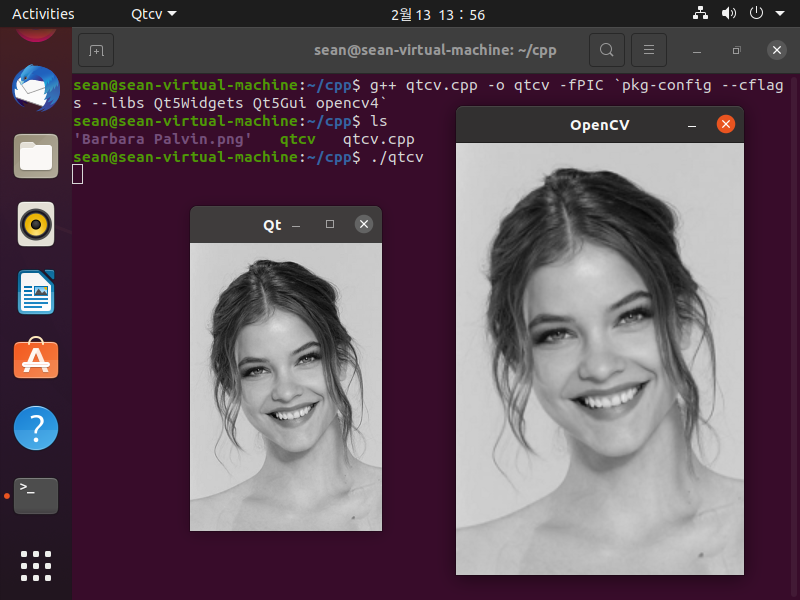This screenshot has height=600, width=800.
Task: Click the Terminal icon in dock
Action: 36,496
